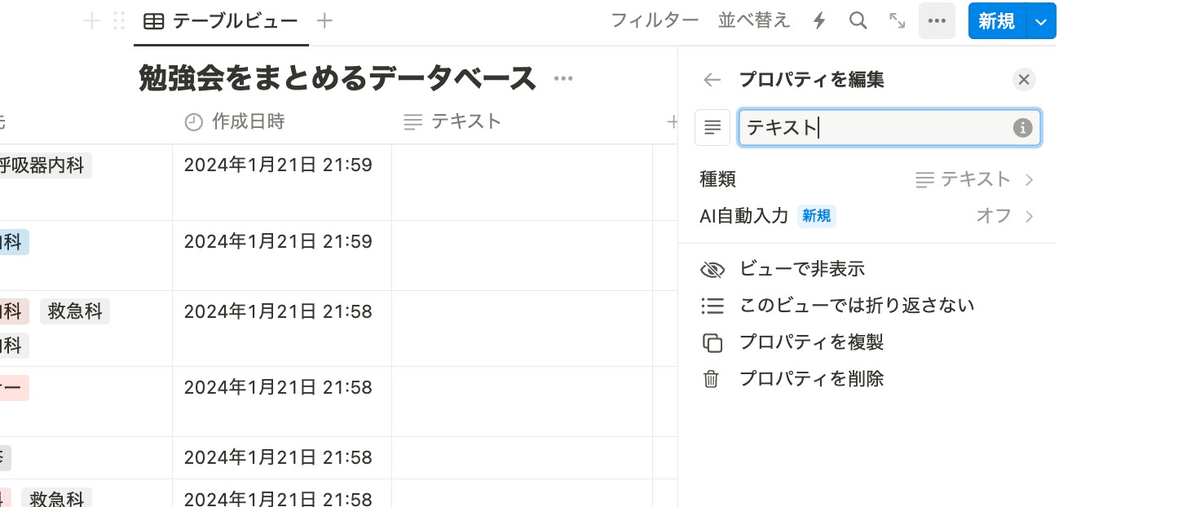The height and width of the screenshot is (507, 1200).
Task: Open search with the magnifier icon
Action: (x=858, y=21)
